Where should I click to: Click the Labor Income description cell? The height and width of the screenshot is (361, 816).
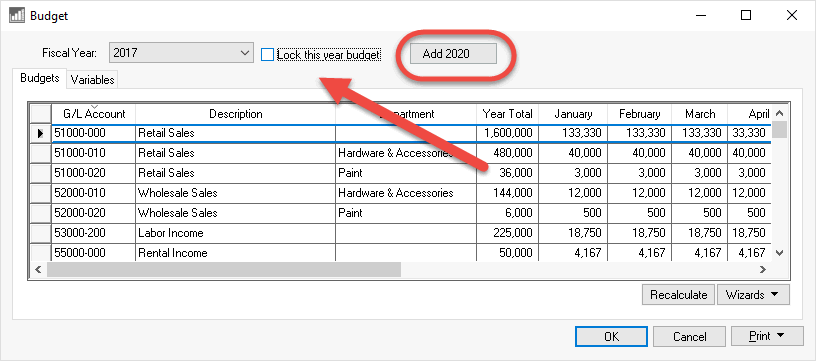tap(236, 233)
